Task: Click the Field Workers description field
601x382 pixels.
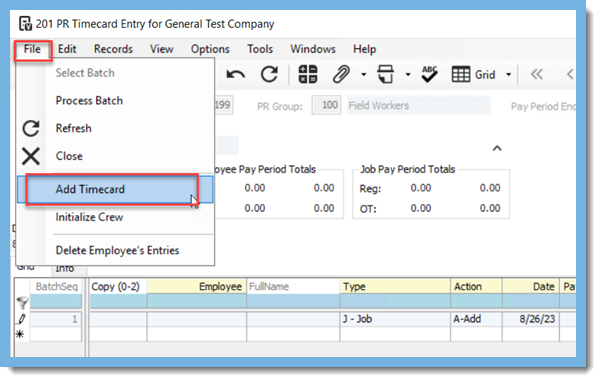Action: [x=419, y=105]
